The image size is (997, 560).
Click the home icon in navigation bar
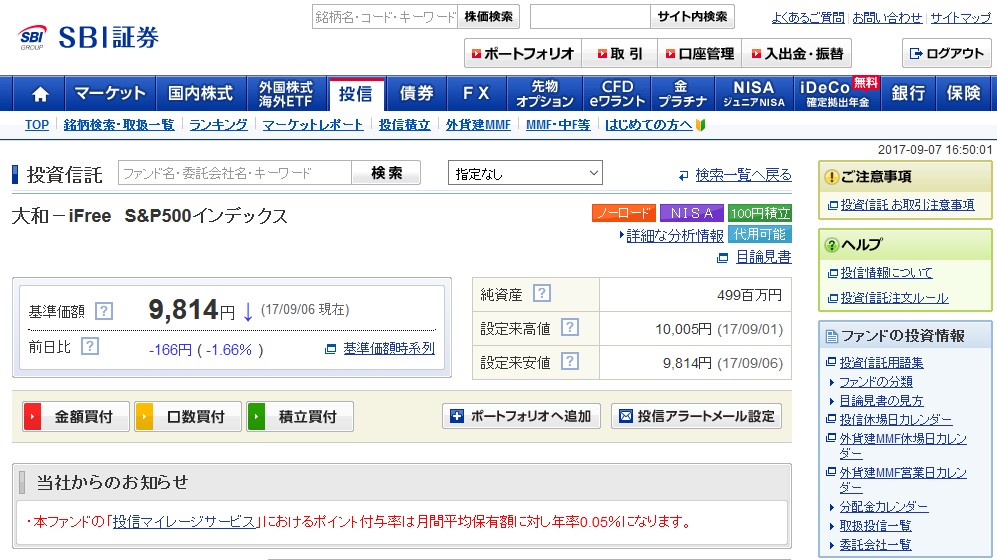coord(40,94)
